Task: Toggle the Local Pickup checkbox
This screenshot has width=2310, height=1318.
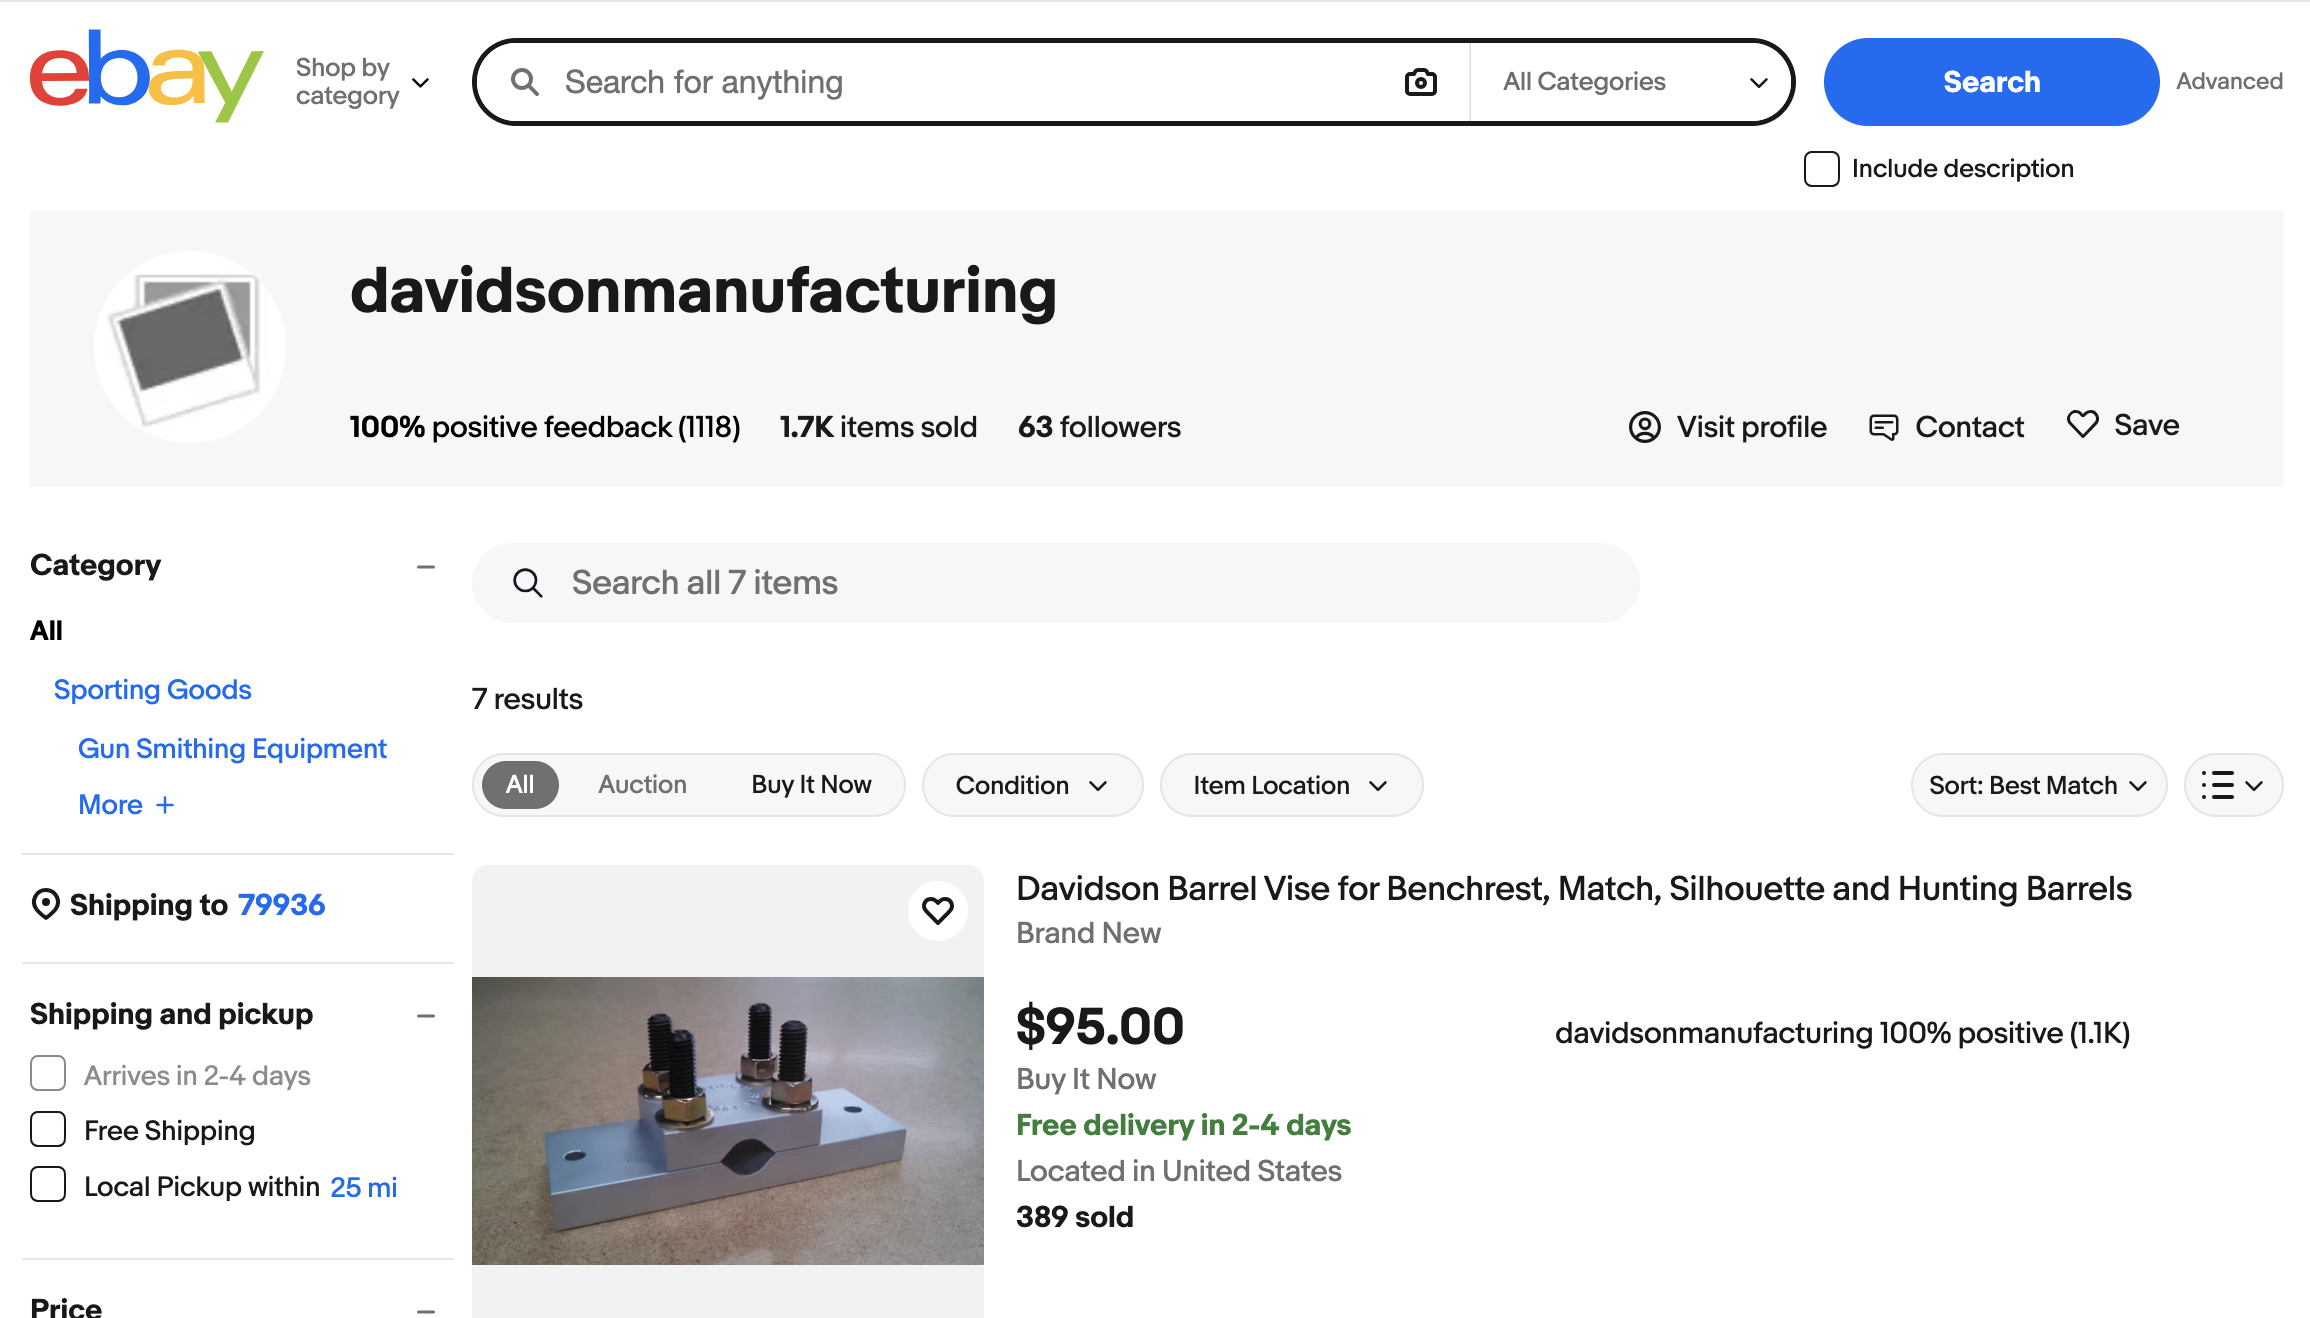Action: pyautogui.click(x=48, y=1186)
